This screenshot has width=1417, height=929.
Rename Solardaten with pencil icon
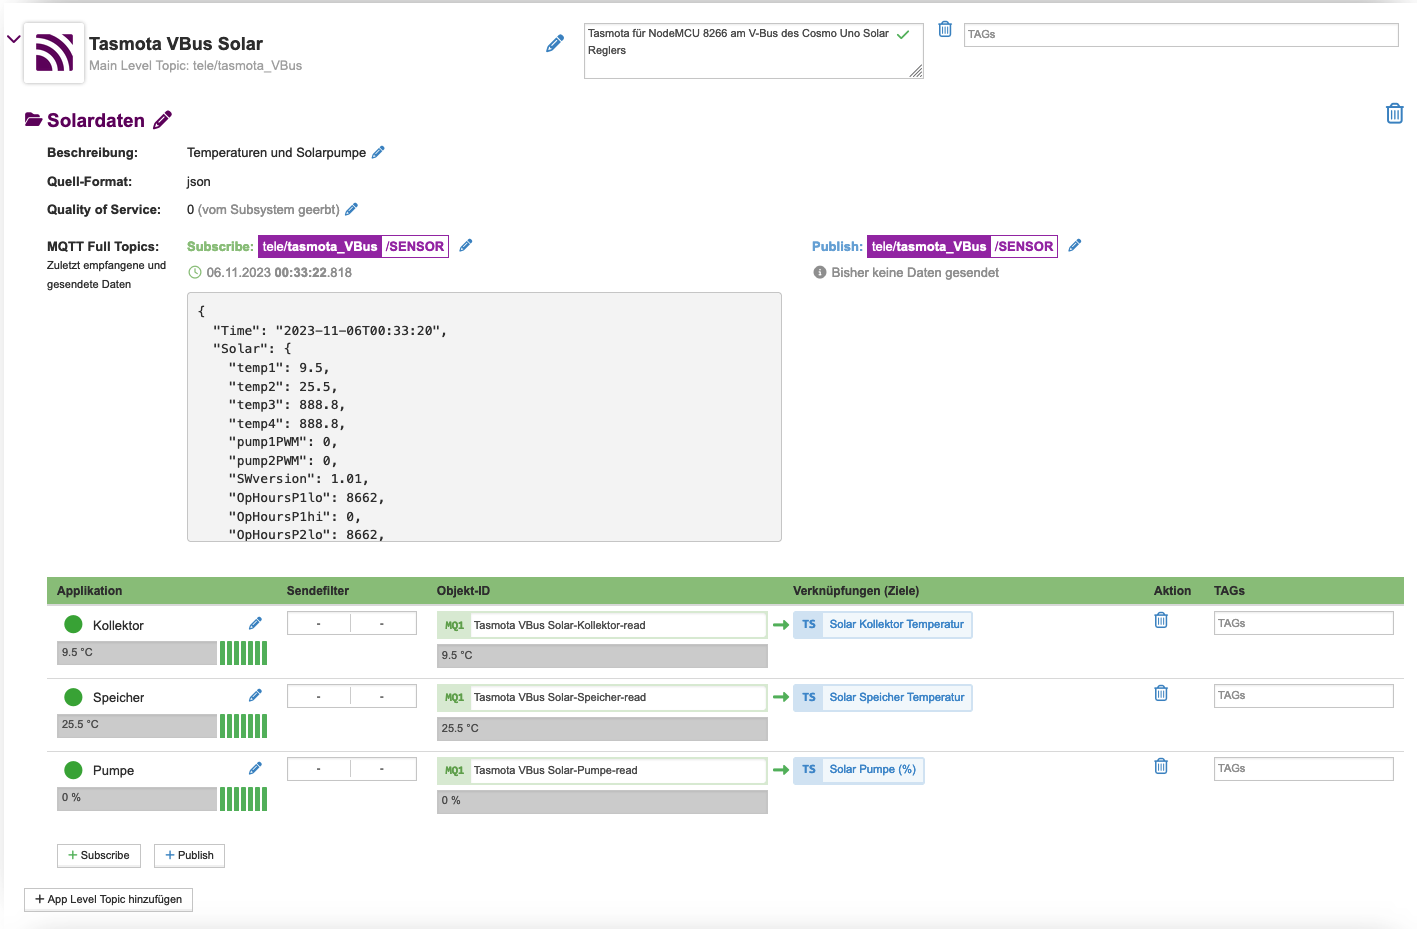pos(162,120)
